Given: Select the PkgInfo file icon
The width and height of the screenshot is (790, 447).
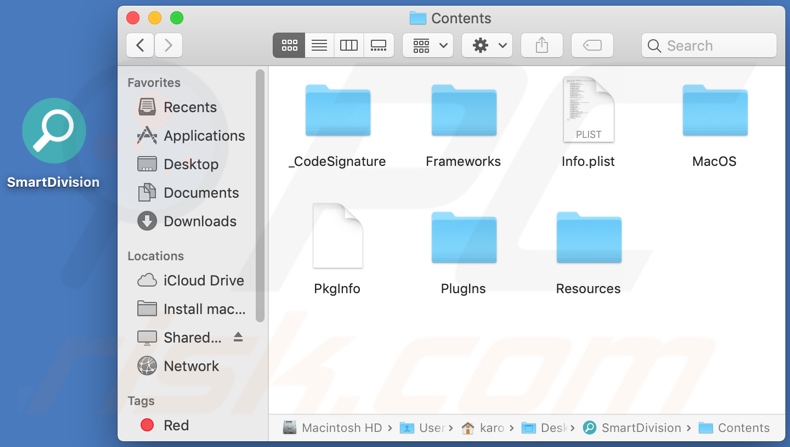Looking at the screenshot, I should [x=338, y=236].
